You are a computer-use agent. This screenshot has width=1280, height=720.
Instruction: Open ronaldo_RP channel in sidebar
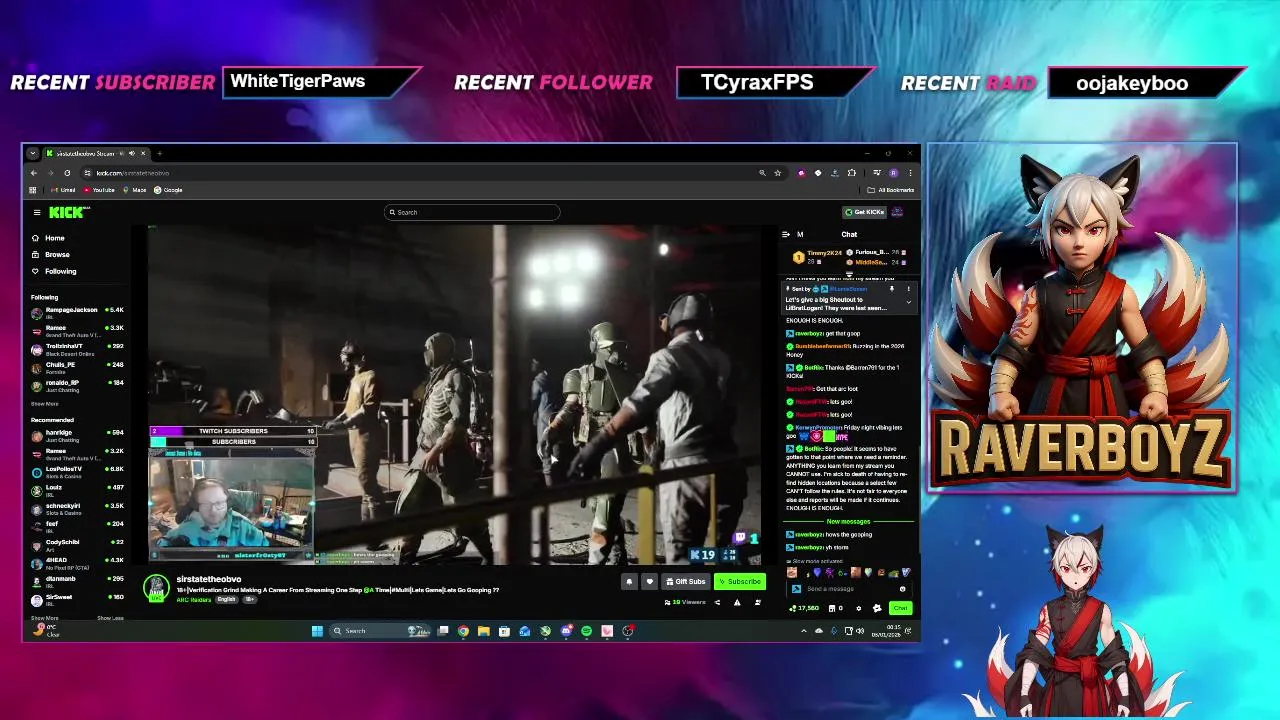(78, 384)
